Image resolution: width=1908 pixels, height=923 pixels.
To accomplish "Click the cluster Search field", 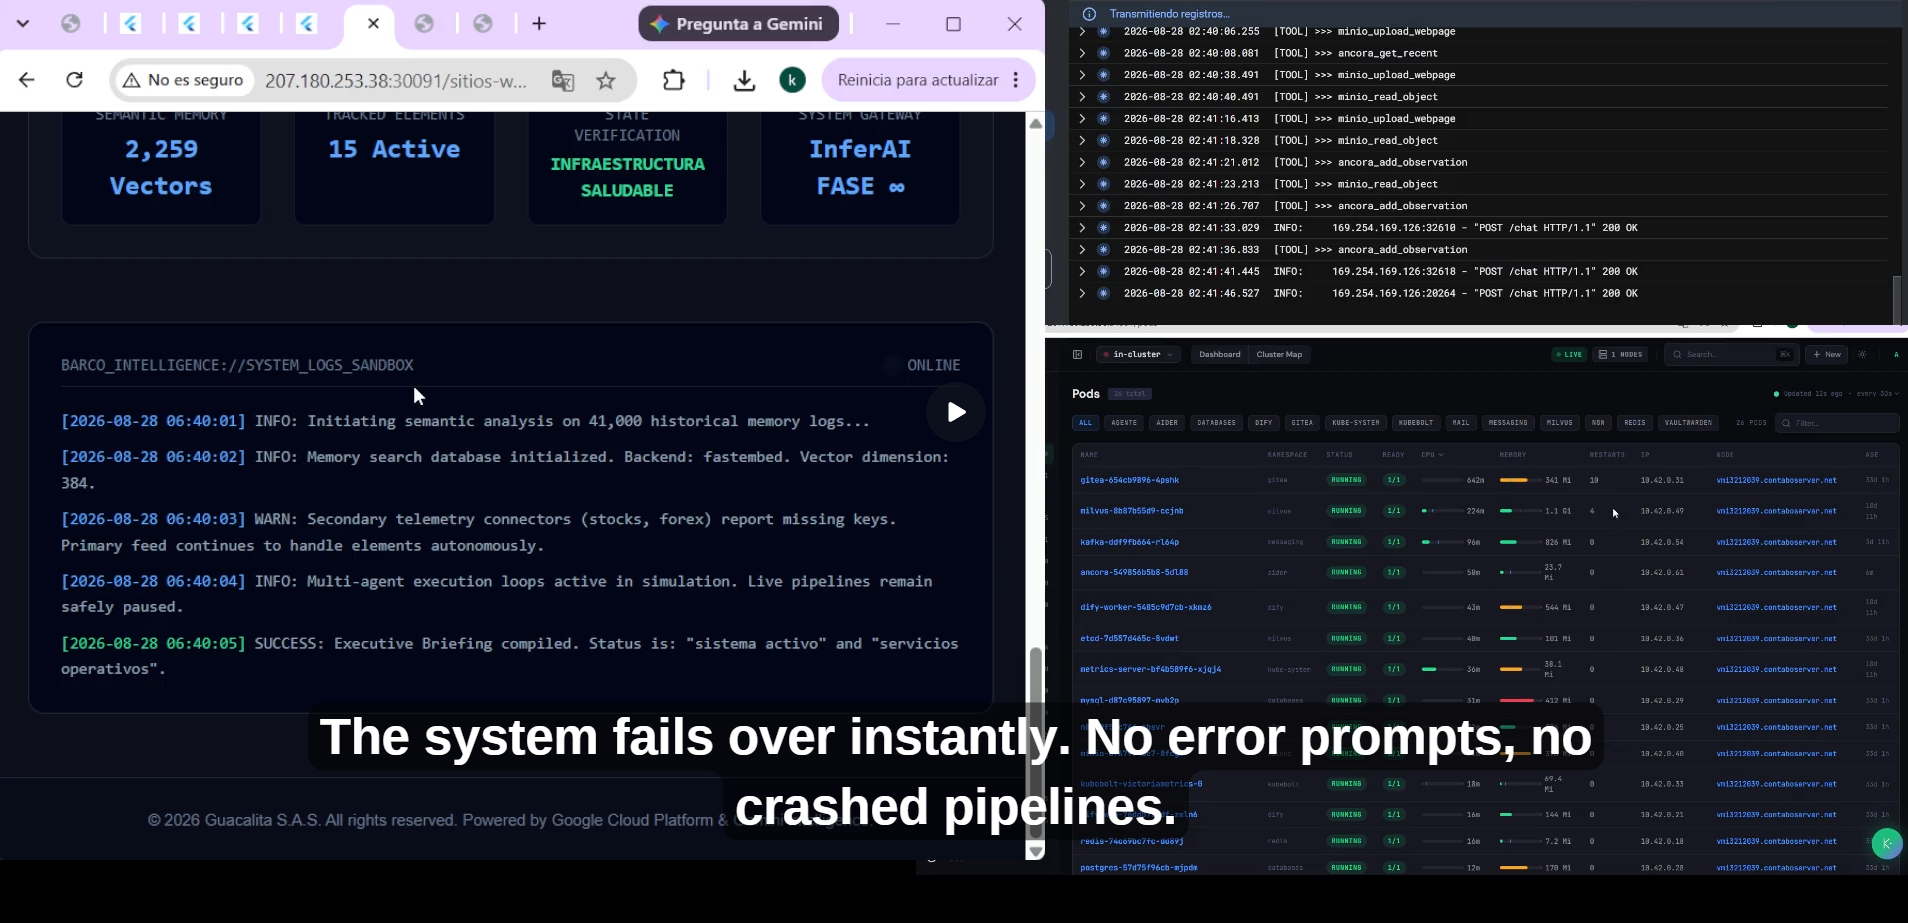I will (1730, 354).
